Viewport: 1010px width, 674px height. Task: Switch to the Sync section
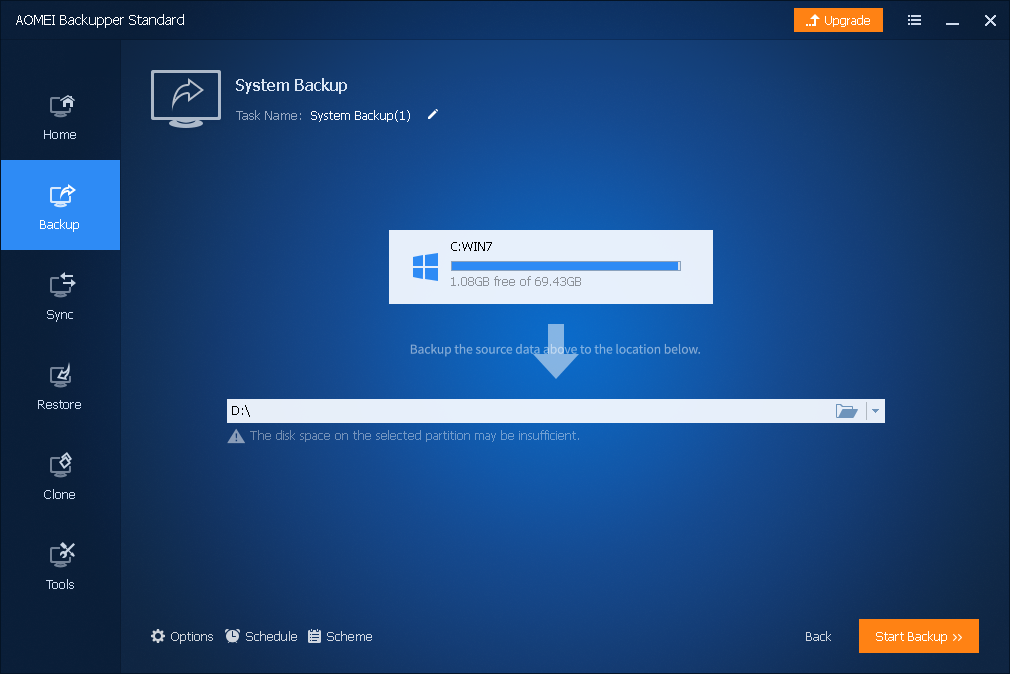(60, 295)
